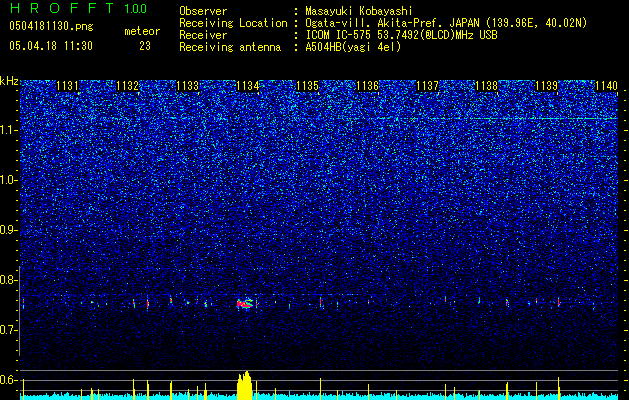Click the 1139 time marker

coord(547,86)
